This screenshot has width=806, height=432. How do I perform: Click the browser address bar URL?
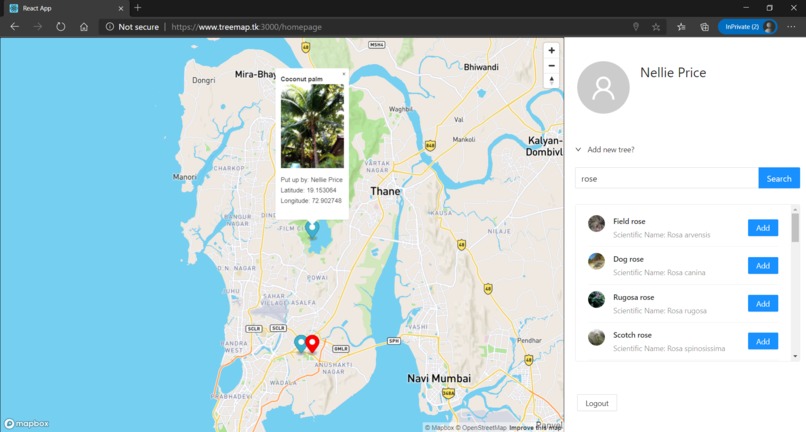(246, 27)
